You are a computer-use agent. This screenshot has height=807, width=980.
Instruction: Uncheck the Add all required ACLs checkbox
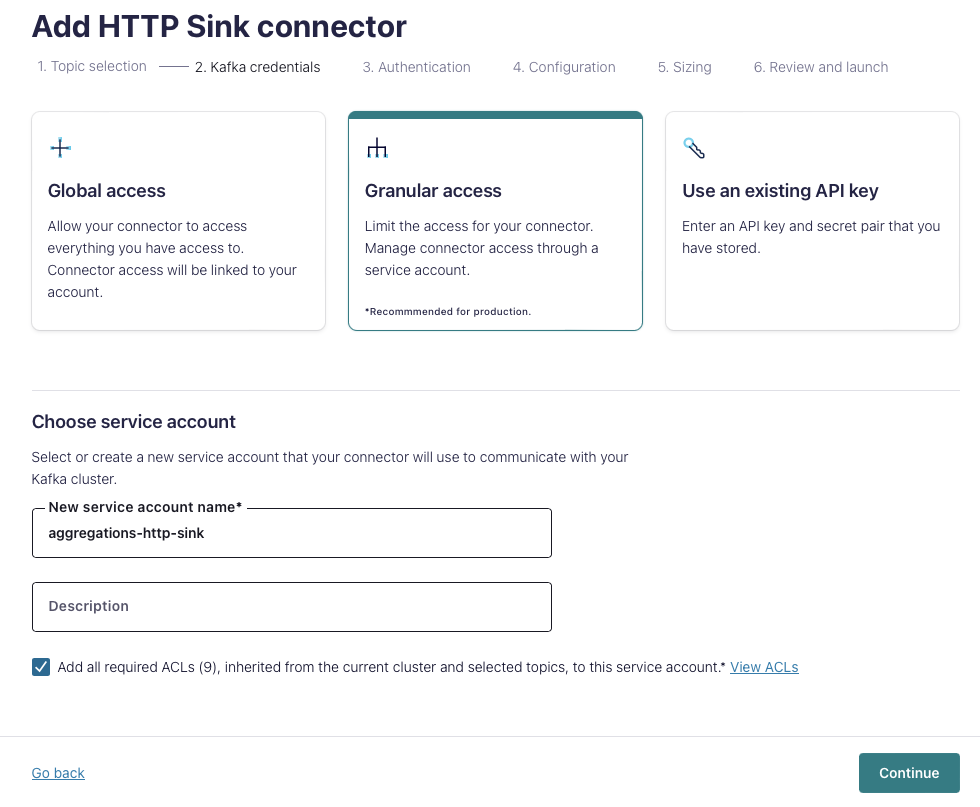[41, 667]
